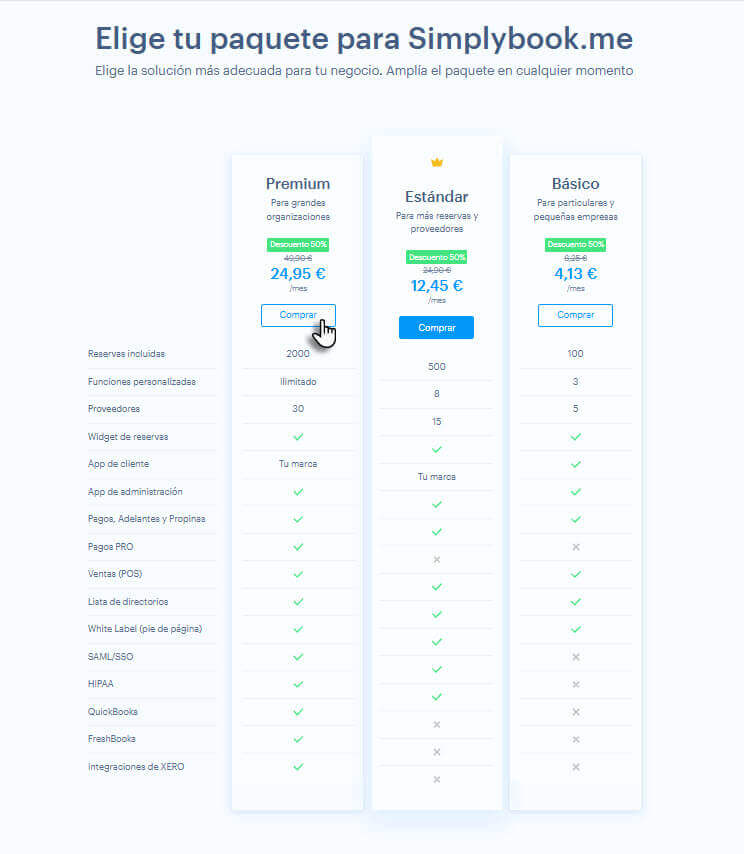Image resolution: width=744 pixels, height=854 pixels.
Task: Click Básico's App de cliente checkmark
Action: pos(575,464)
